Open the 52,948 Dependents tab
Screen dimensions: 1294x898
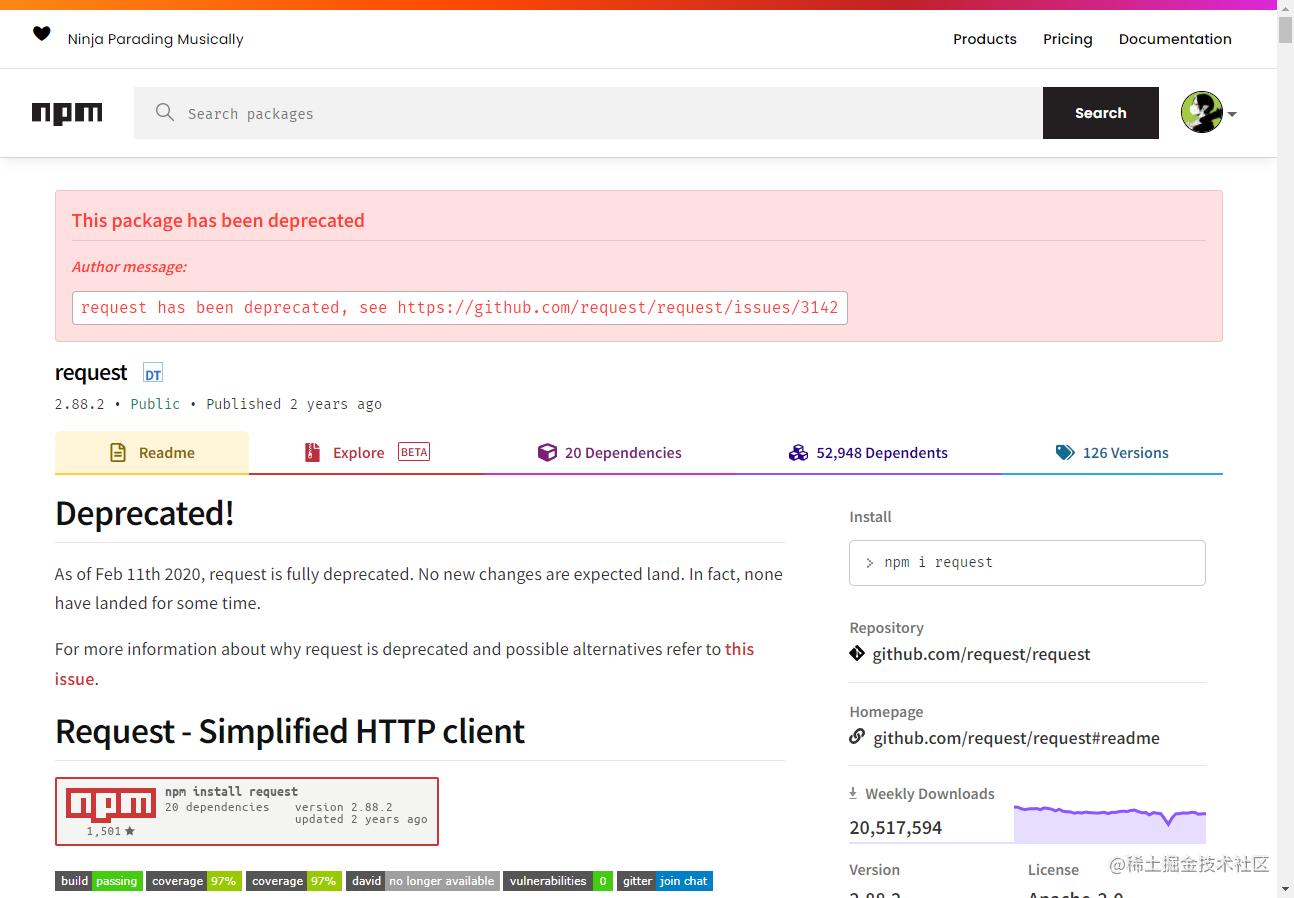(x=868, y=453)
